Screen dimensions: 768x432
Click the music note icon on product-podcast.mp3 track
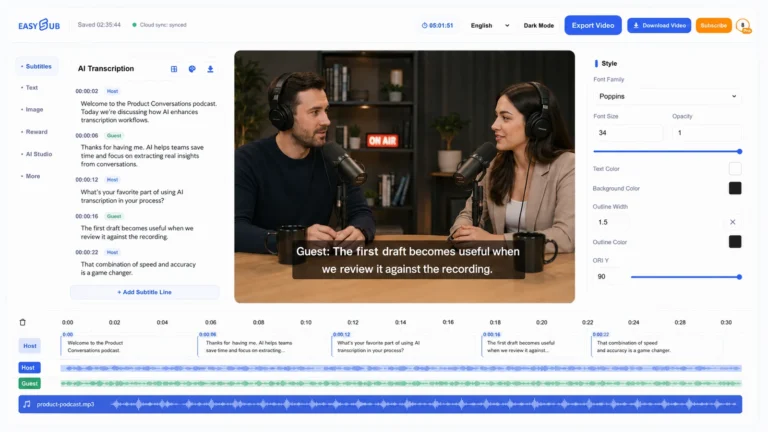click(27, 404)
